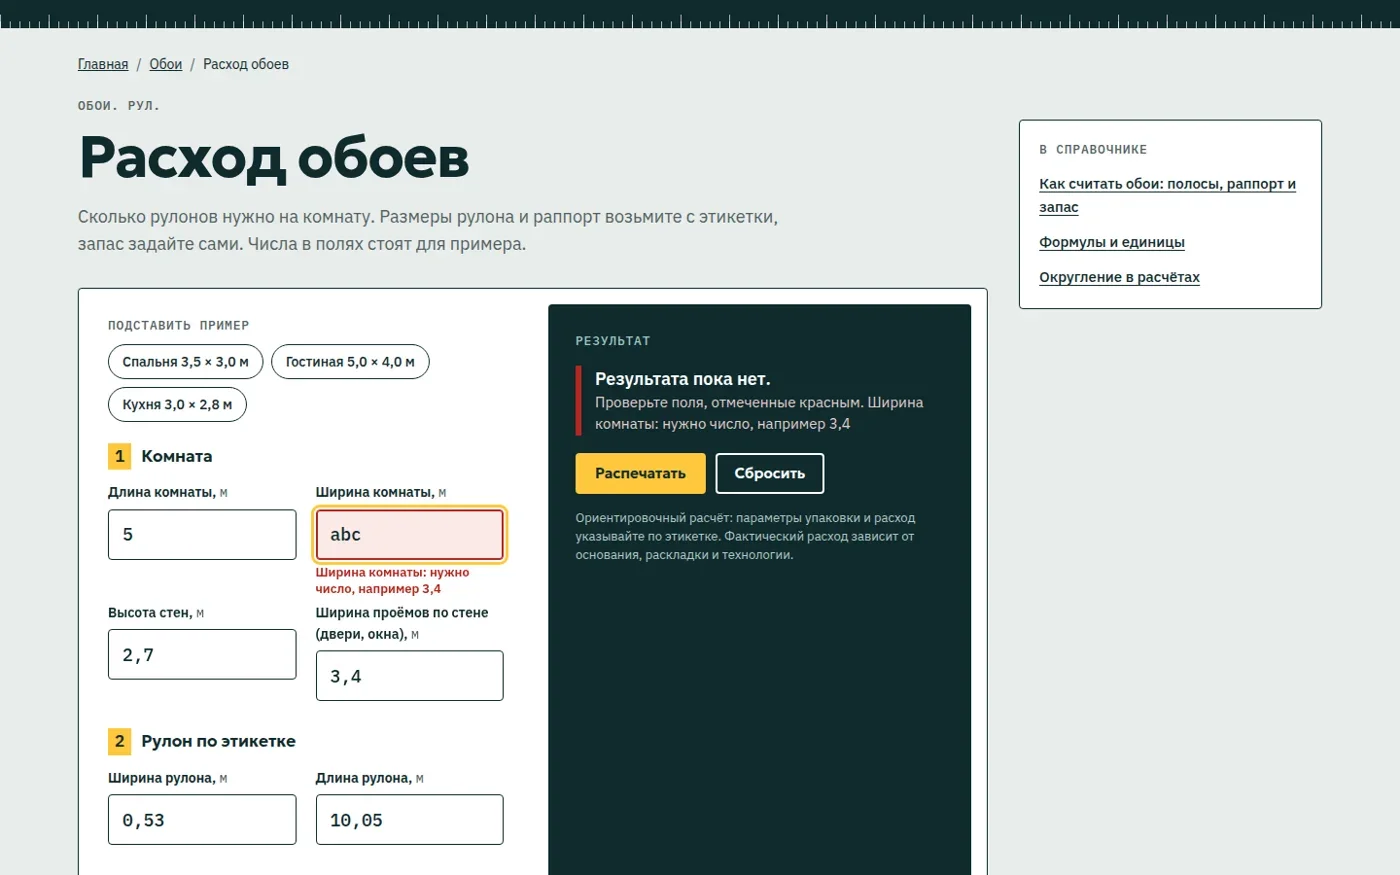Open the Округление в расчётах link
The height and width of the screenshot is (875, 1400).
[x=1119, y=277]
